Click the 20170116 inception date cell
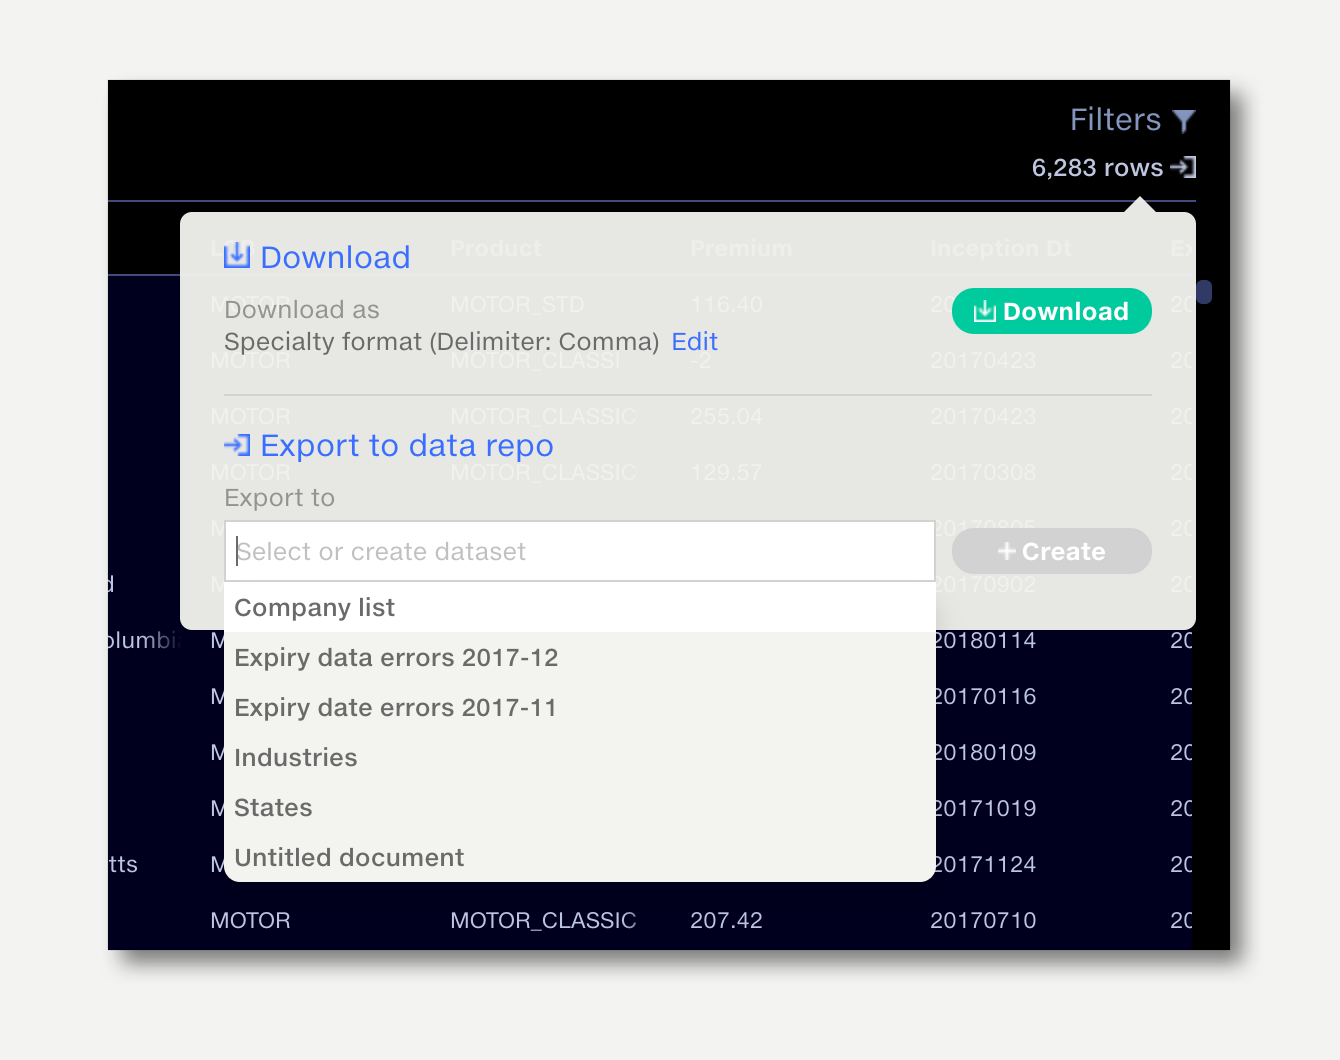 point(985,696)
